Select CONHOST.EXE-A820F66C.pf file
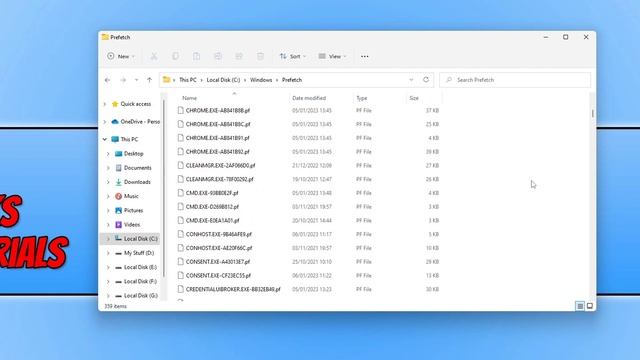This screenshot has height=360, width=640. 219,248
